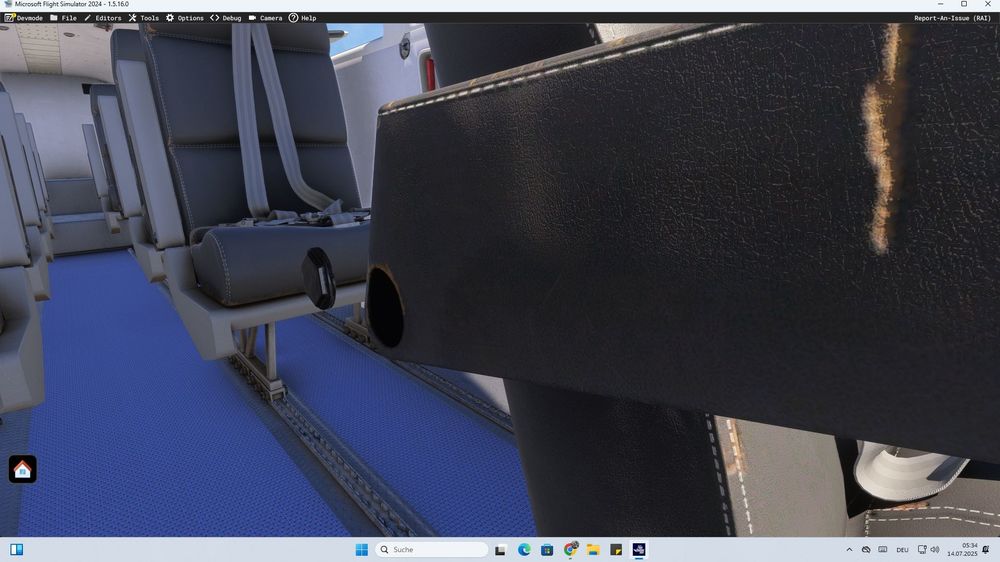Open the Help menu
Screen dimensions: 1000x562
[x=302, y=18]
